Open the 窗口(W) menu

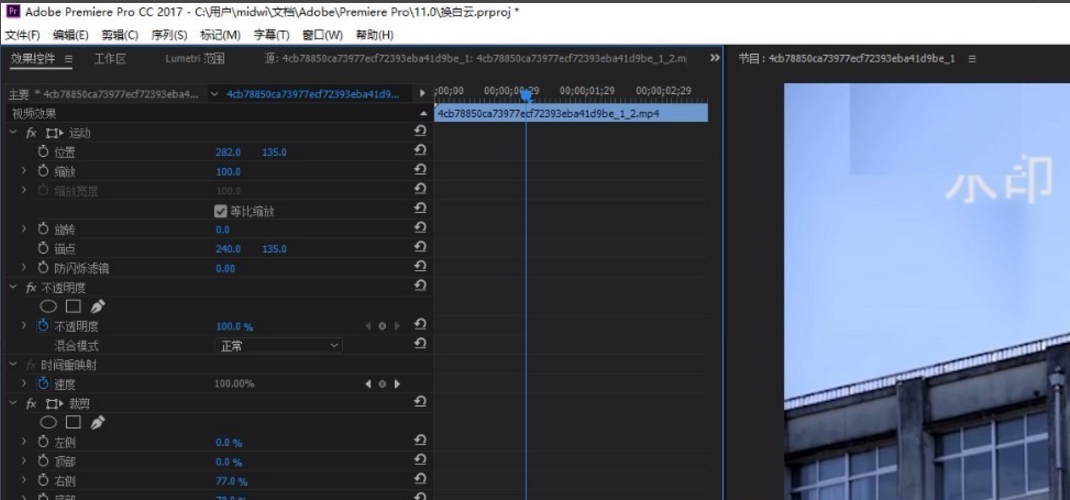[x=322, y=35]
